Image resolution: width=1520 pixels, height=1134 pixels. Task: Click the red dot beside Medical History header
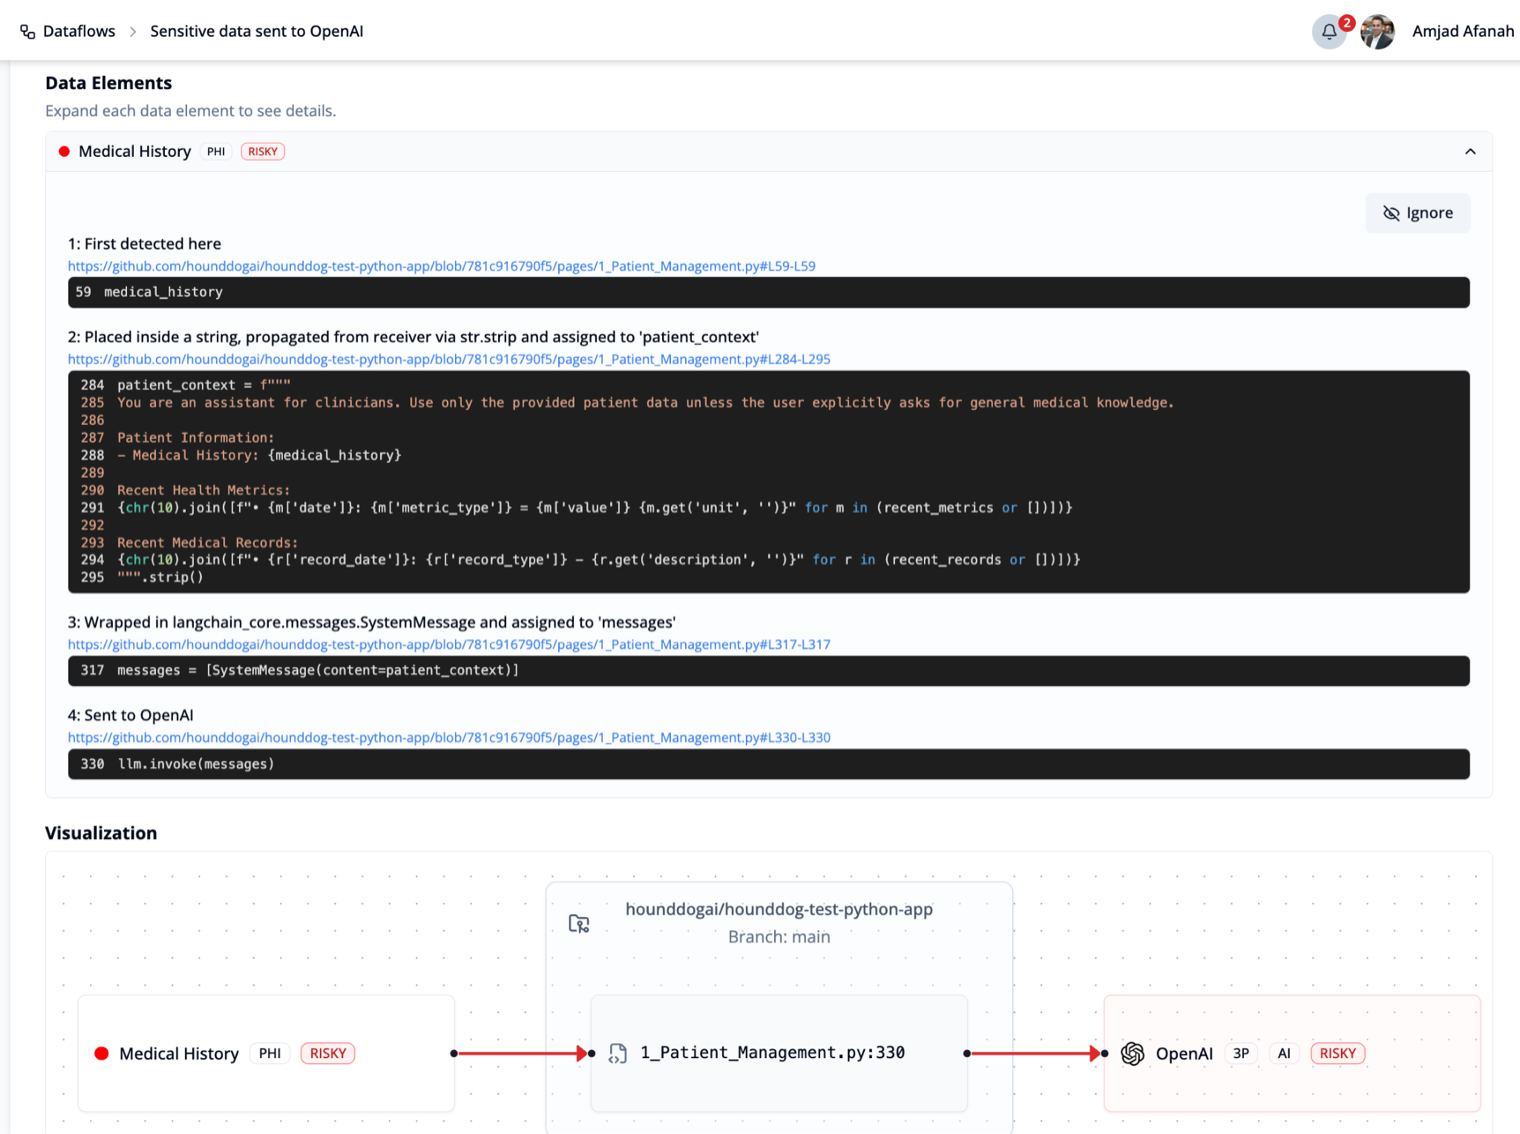(x=64, y=152)
